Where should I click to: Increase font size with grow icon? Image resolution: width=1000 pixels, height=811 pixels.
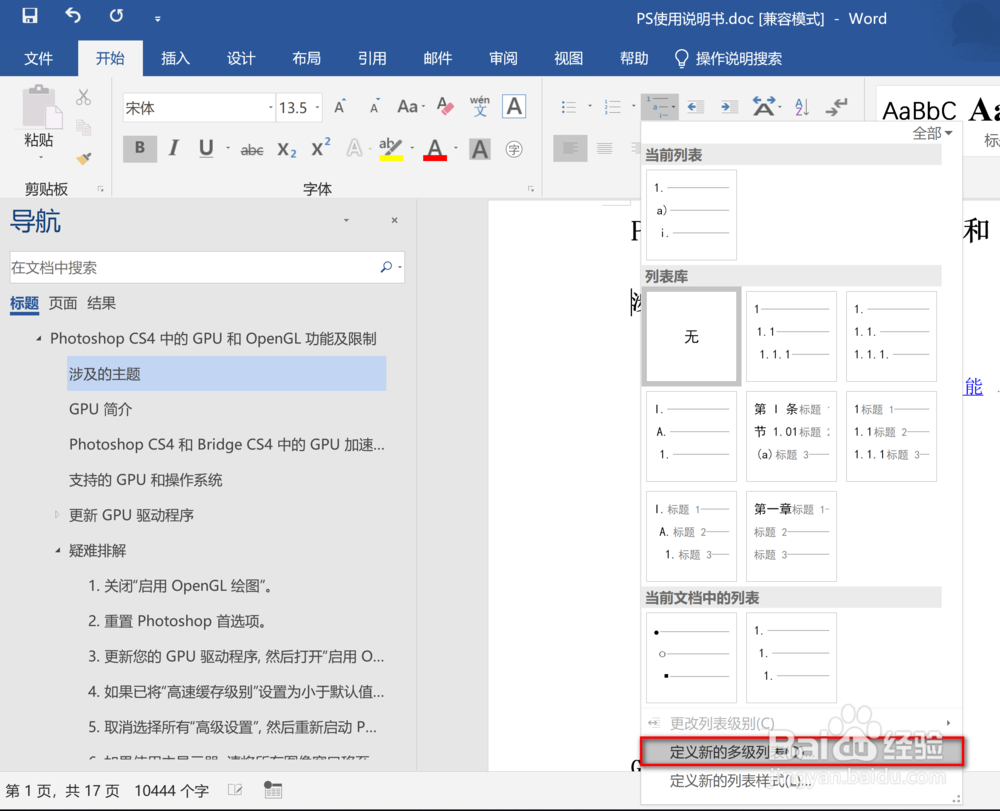(340, 106)
